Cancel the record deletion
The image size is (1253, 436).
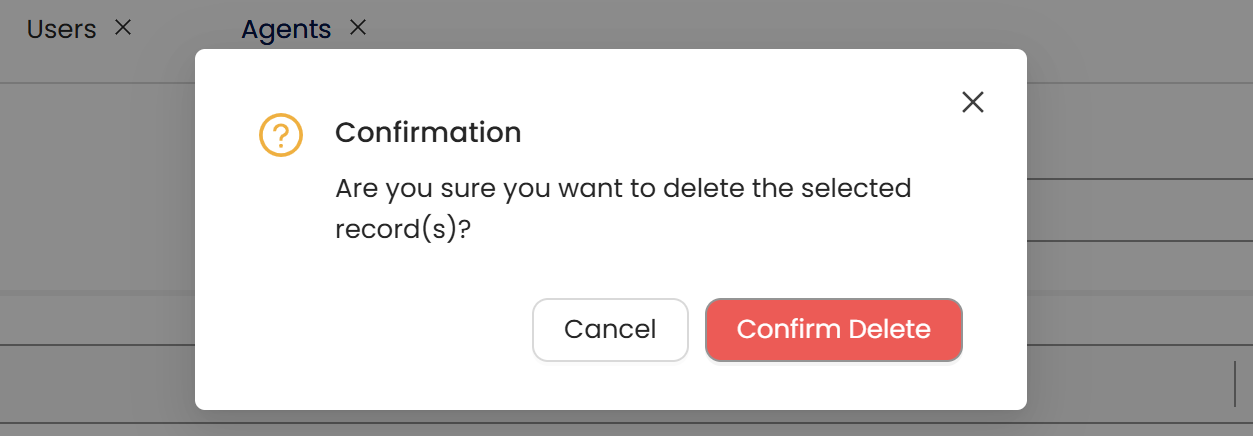click(x=610, y=329)
